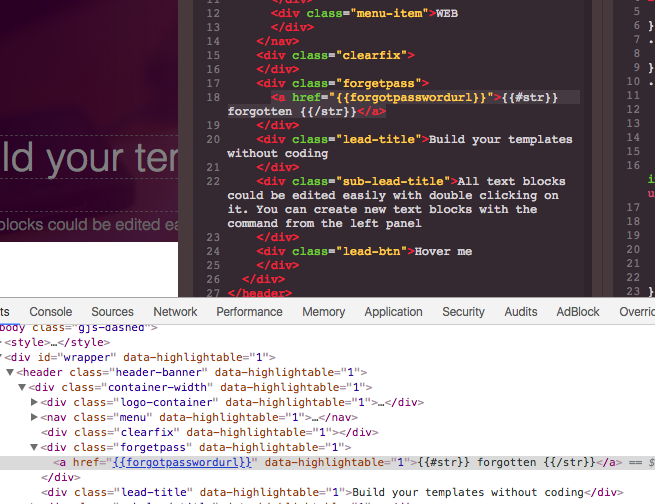Select the Application tab
This screenshot has height=504, width=655.
pos(394,312)
